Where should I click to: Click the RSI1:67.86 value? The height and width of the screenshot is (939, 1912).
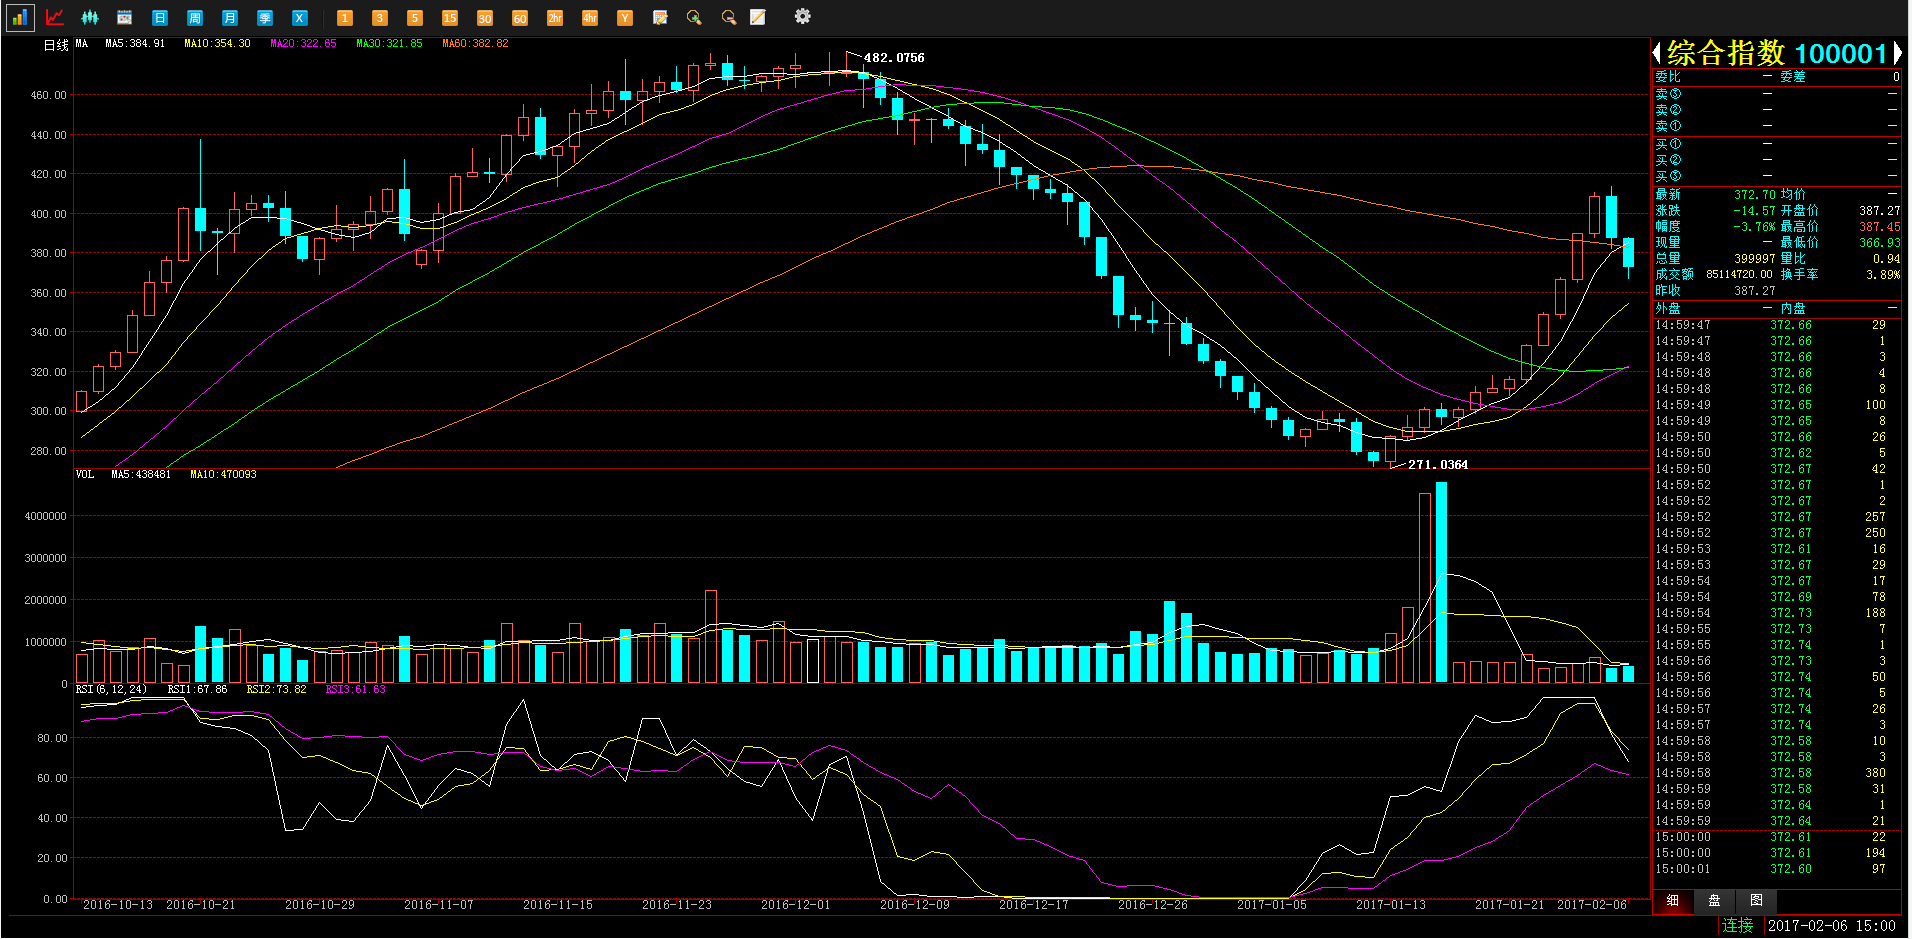197,689
